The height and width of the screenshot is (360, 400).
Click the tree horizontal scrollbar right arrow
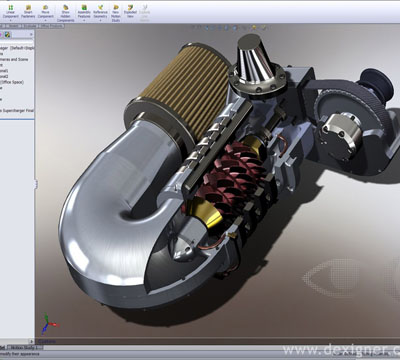pos(31,341)
